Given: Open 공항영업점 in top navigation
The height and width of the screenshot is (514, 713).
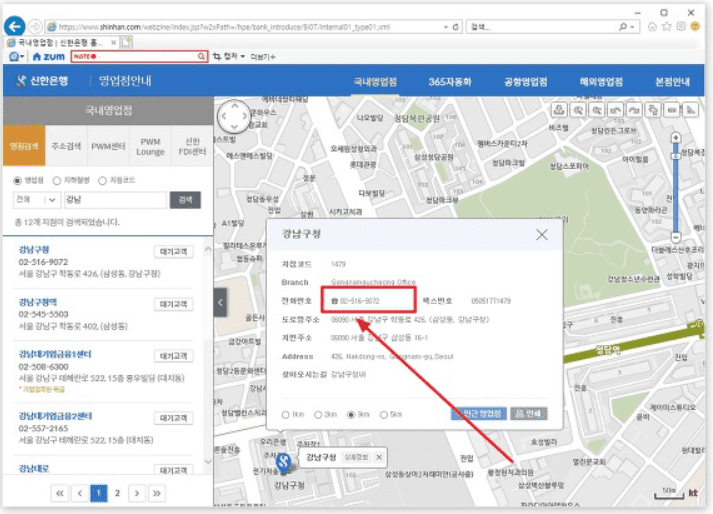Looking at the screenshot, I should coord(526,81).
